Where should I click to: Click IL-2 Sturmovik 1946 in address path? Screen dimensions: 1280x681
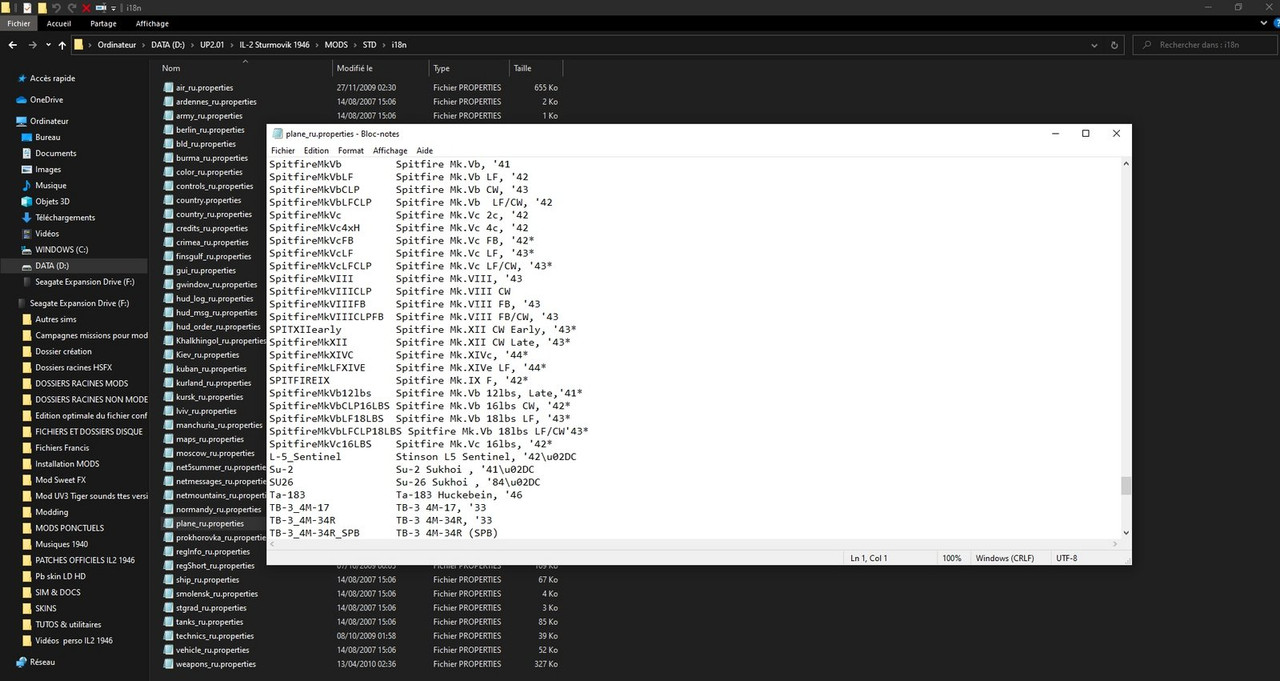(x=273, y=45)
